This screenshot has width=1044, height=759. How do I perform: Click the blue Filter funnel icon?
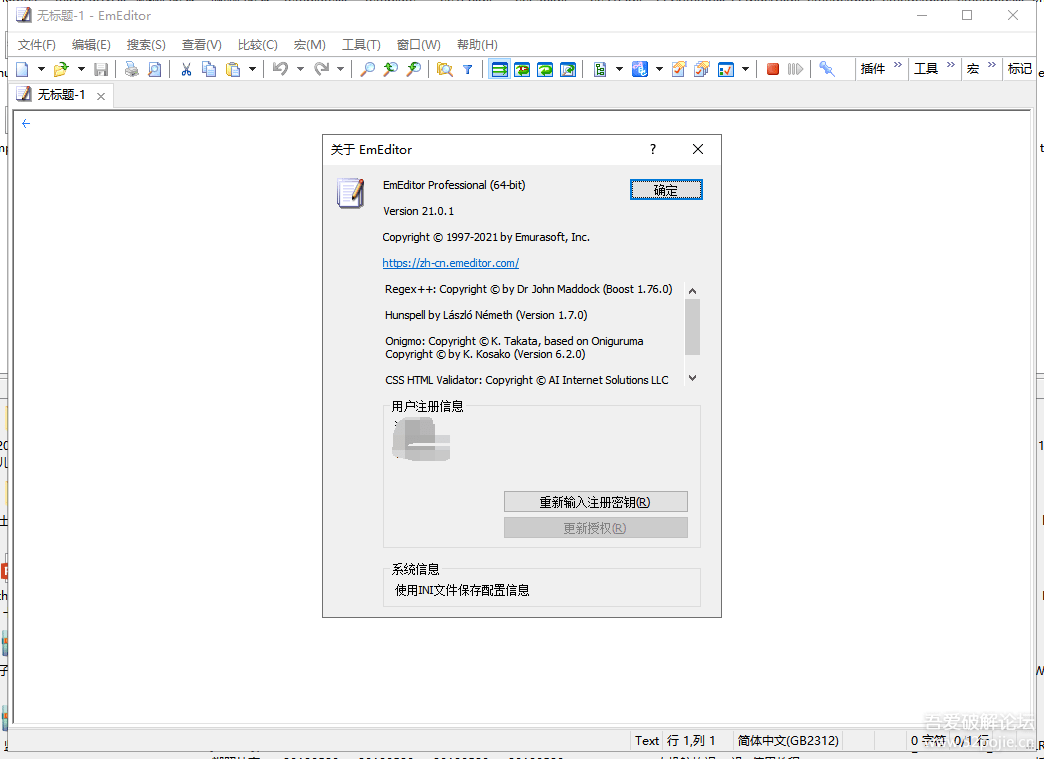point(467,69)
